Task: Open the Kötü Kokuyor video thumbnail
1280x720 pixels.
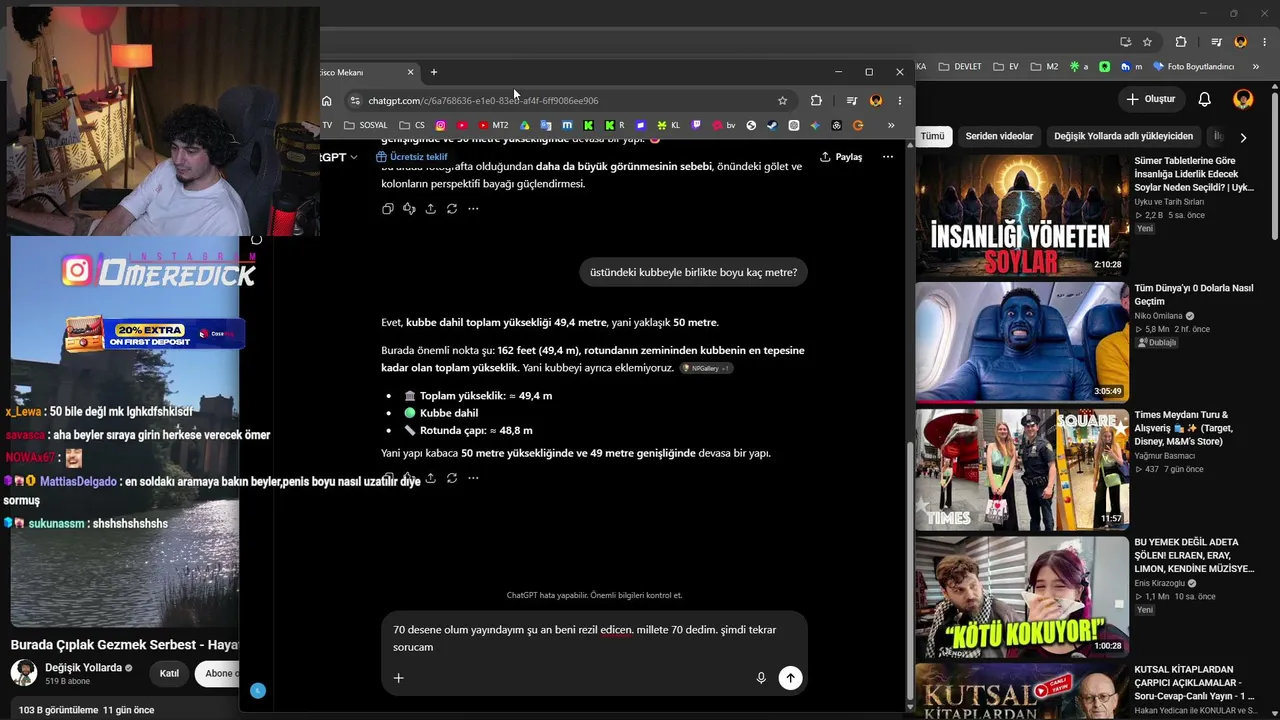Action: coord(1021,596)
